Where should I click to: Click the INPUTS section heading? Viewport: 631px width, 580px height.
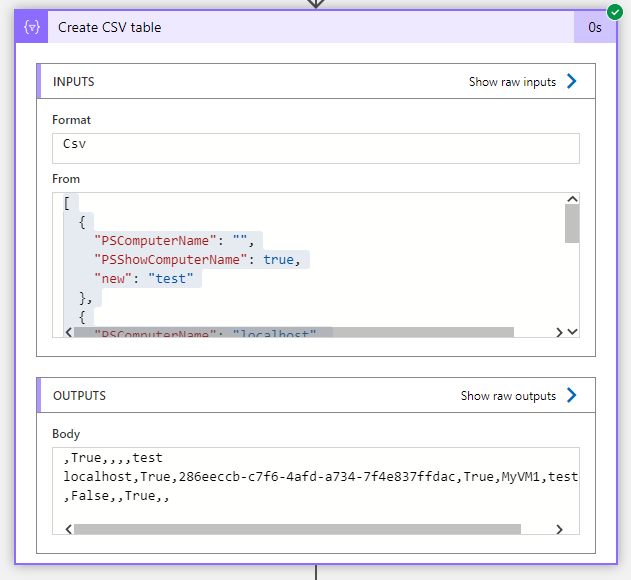click(74, 82)
